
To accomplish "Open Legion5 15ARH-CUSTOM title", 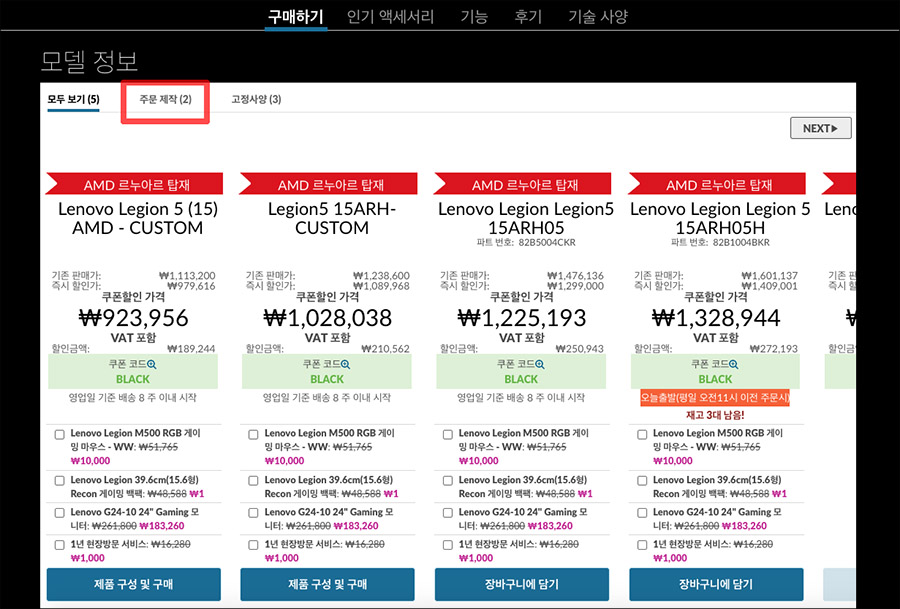I will click(332, 218).
